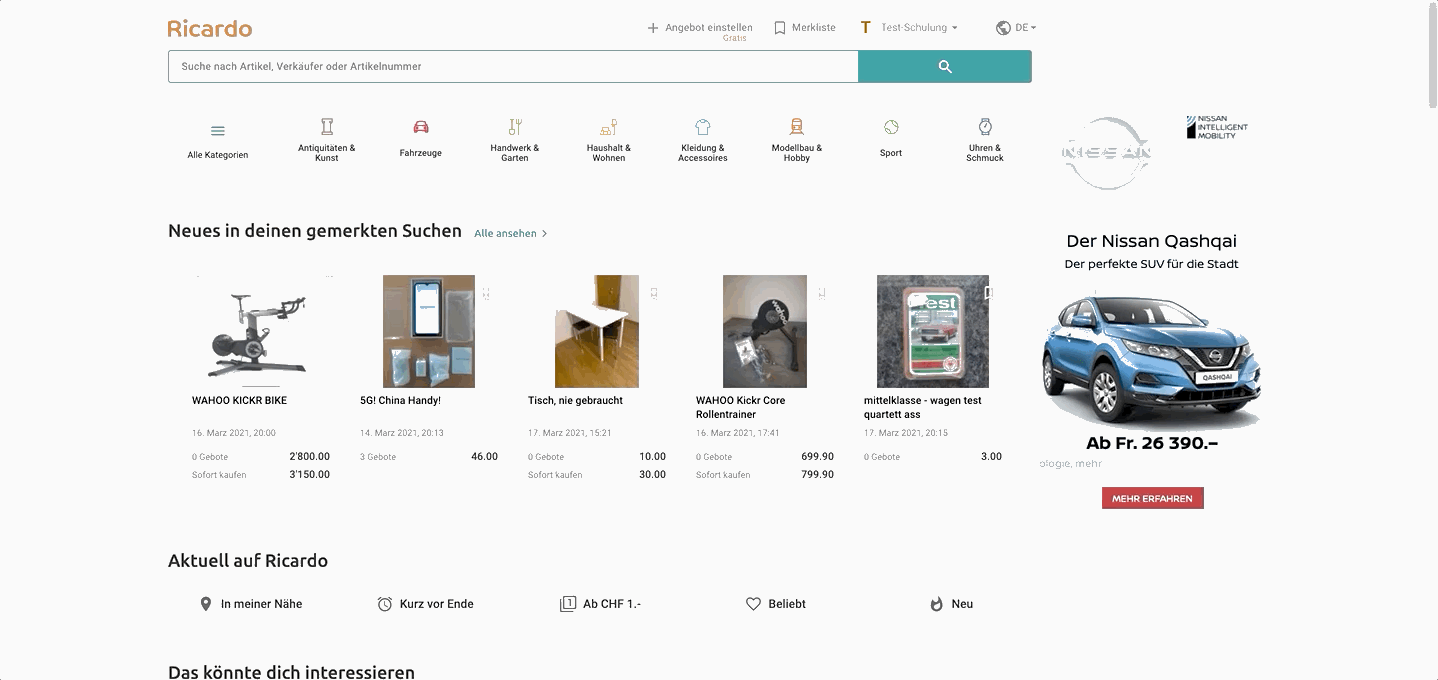Select the red Fahrzeuge car icon
The height and width of the screenshot is (680, 1438).
(x=421, y=127)
